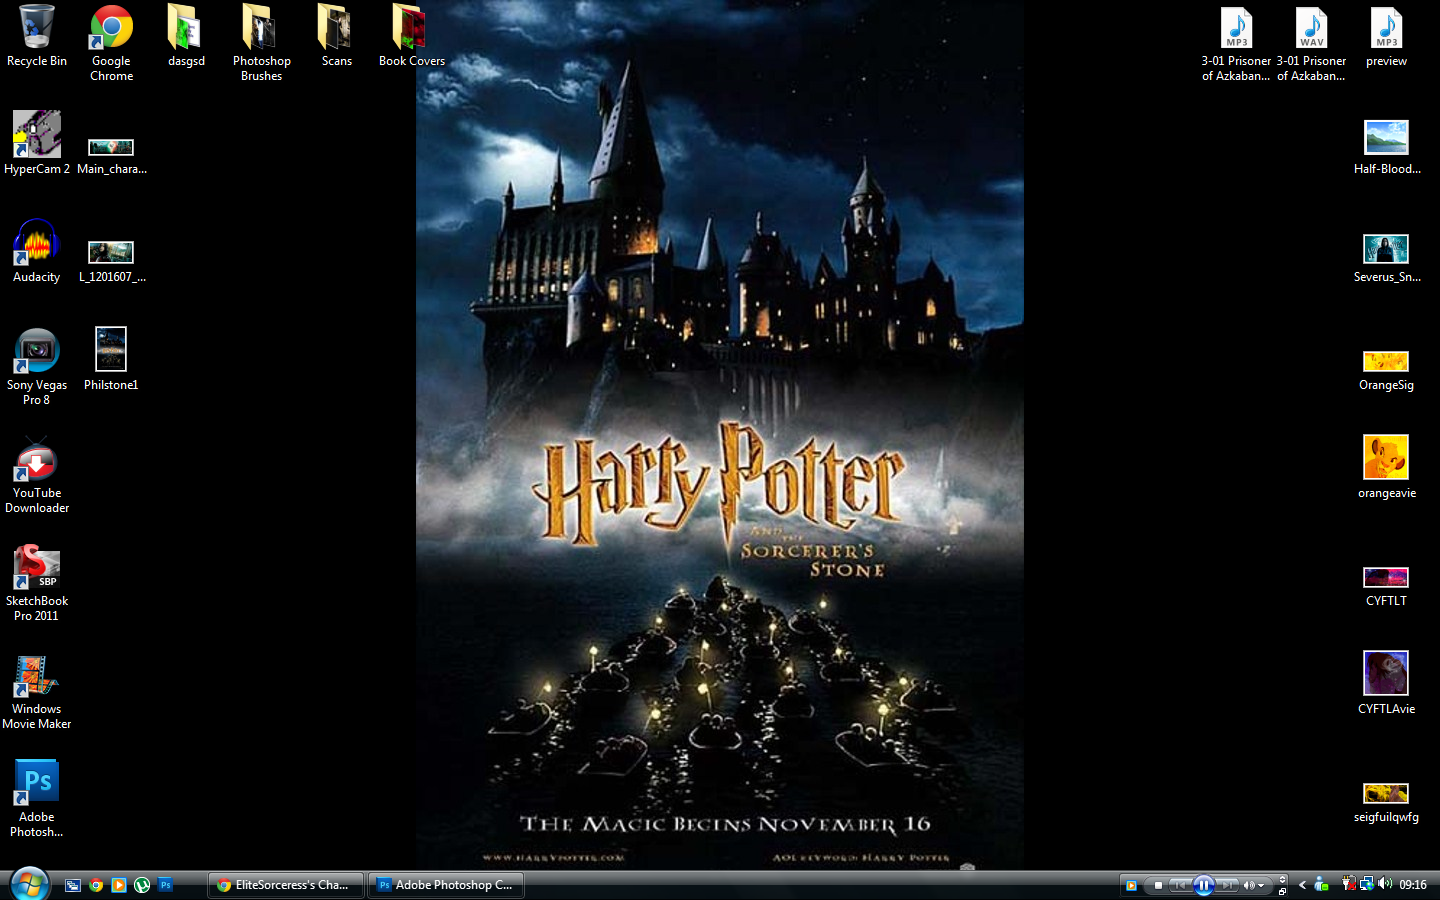Click the Sony Vegas Pro 8 icon

point(37,352)
